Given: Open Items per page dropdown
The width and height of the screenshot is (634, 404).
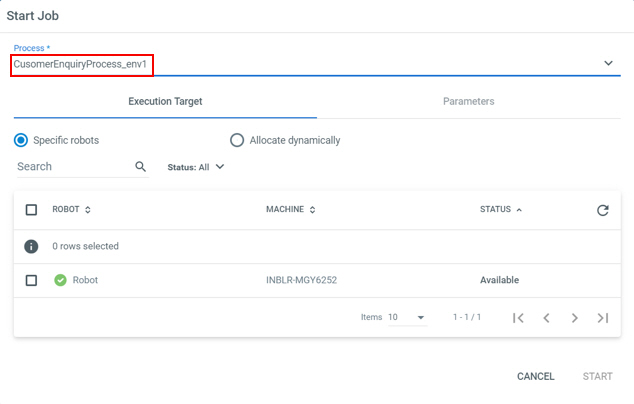Looking at the screenshot, I should coord(407,317).
